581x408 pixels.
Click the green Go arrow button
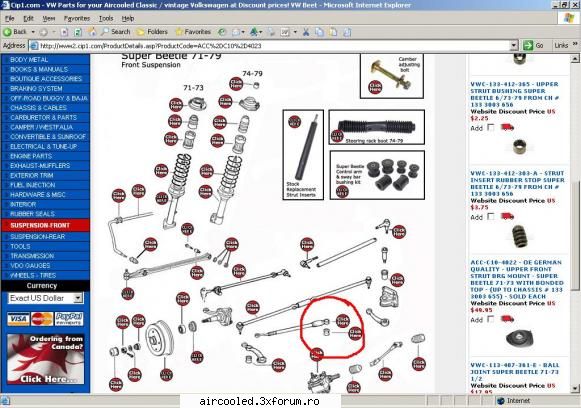(528, 46)
